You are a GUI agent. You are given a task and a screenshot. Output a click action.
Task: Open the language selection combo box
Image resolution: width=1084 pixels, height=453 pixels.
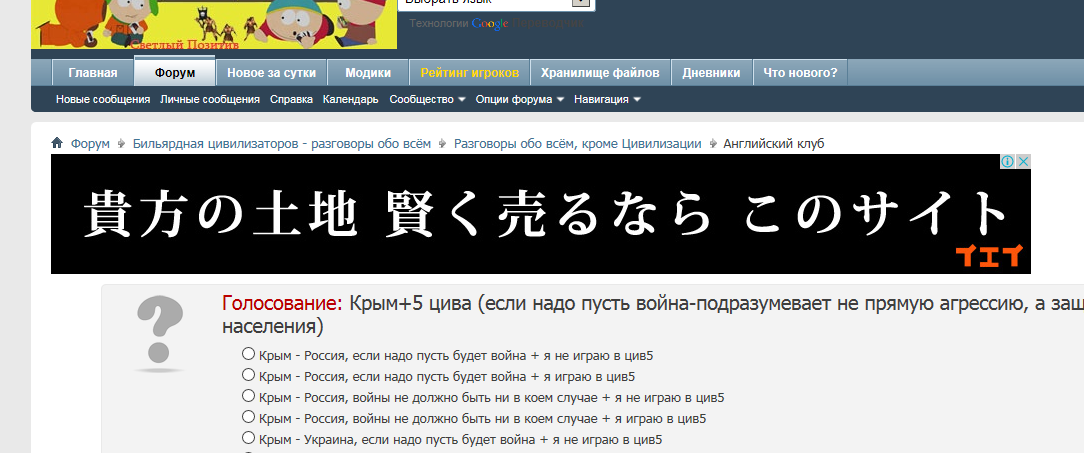point(497,3)
